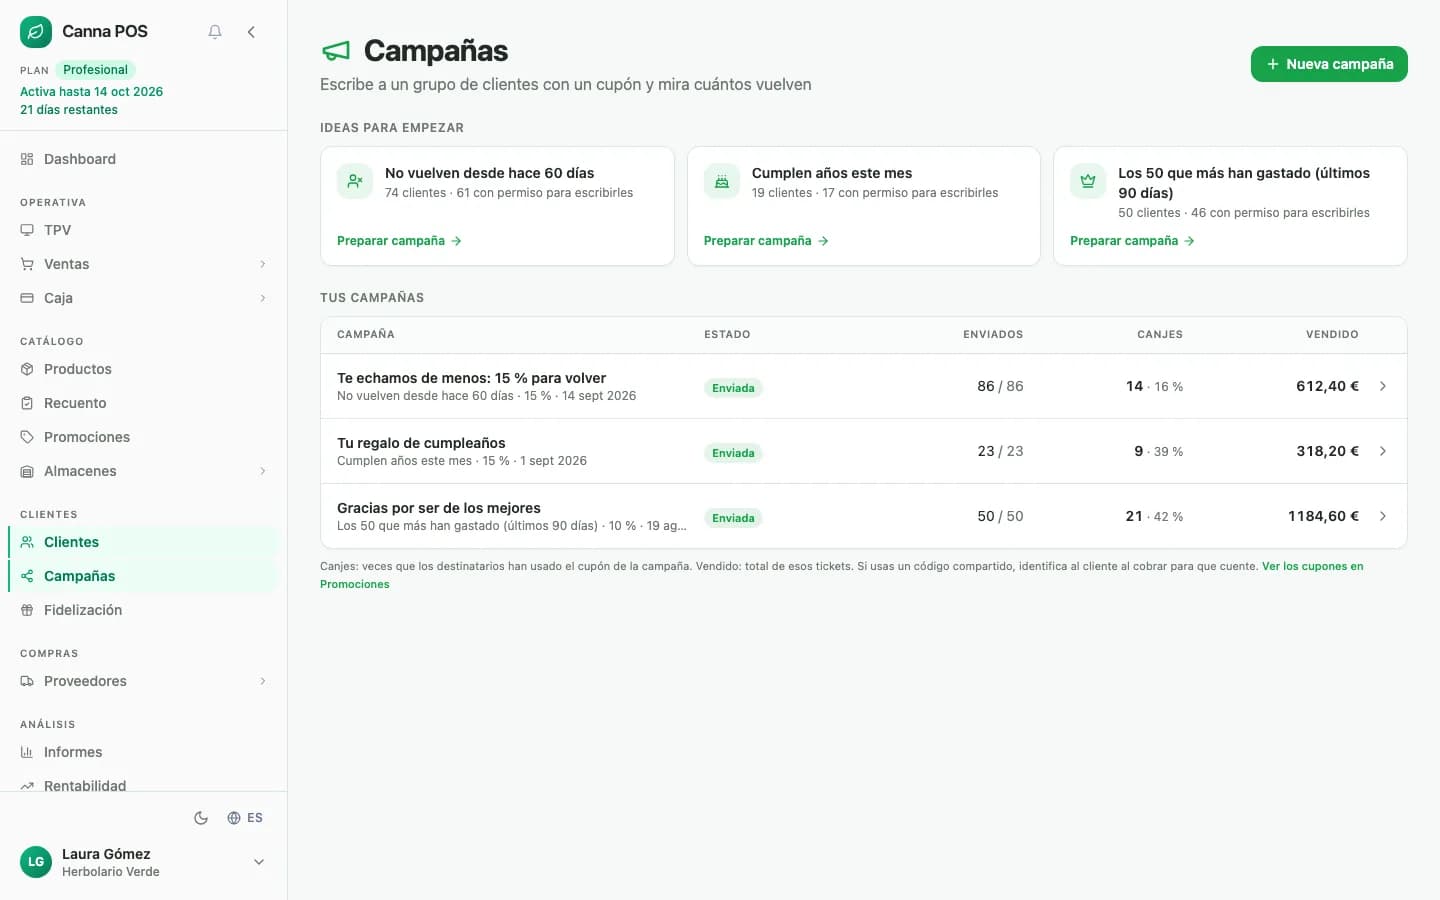The width and height of the screenshot is (1440, 900).
Task: Toggle dark mode with the moon icon
Action: 201,818
